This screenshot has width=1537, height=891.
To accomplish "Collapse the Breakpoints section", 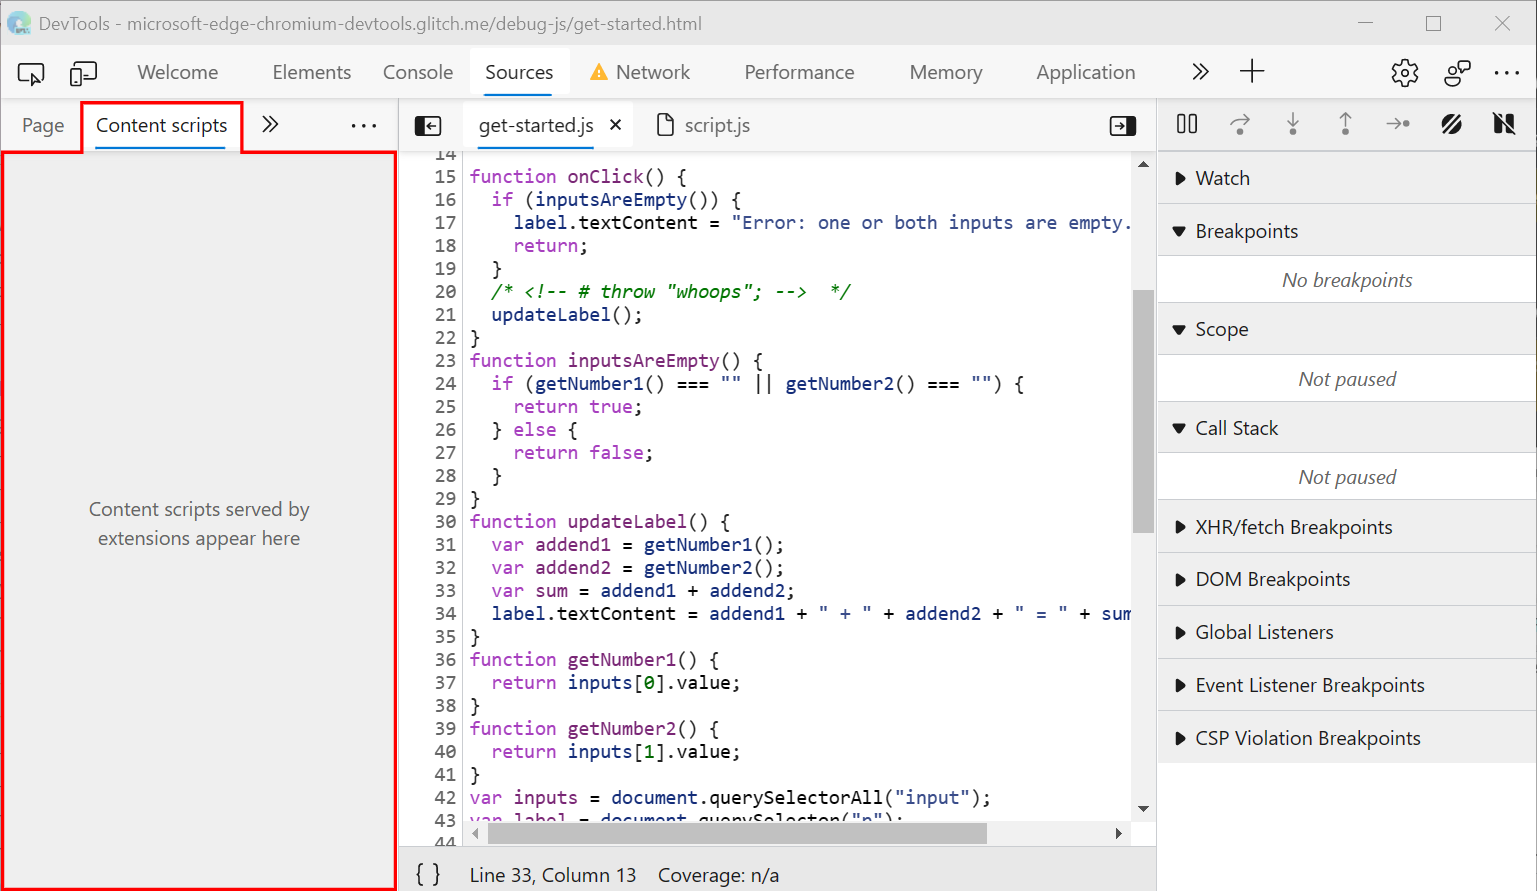I will click(x=1347, y=231).
